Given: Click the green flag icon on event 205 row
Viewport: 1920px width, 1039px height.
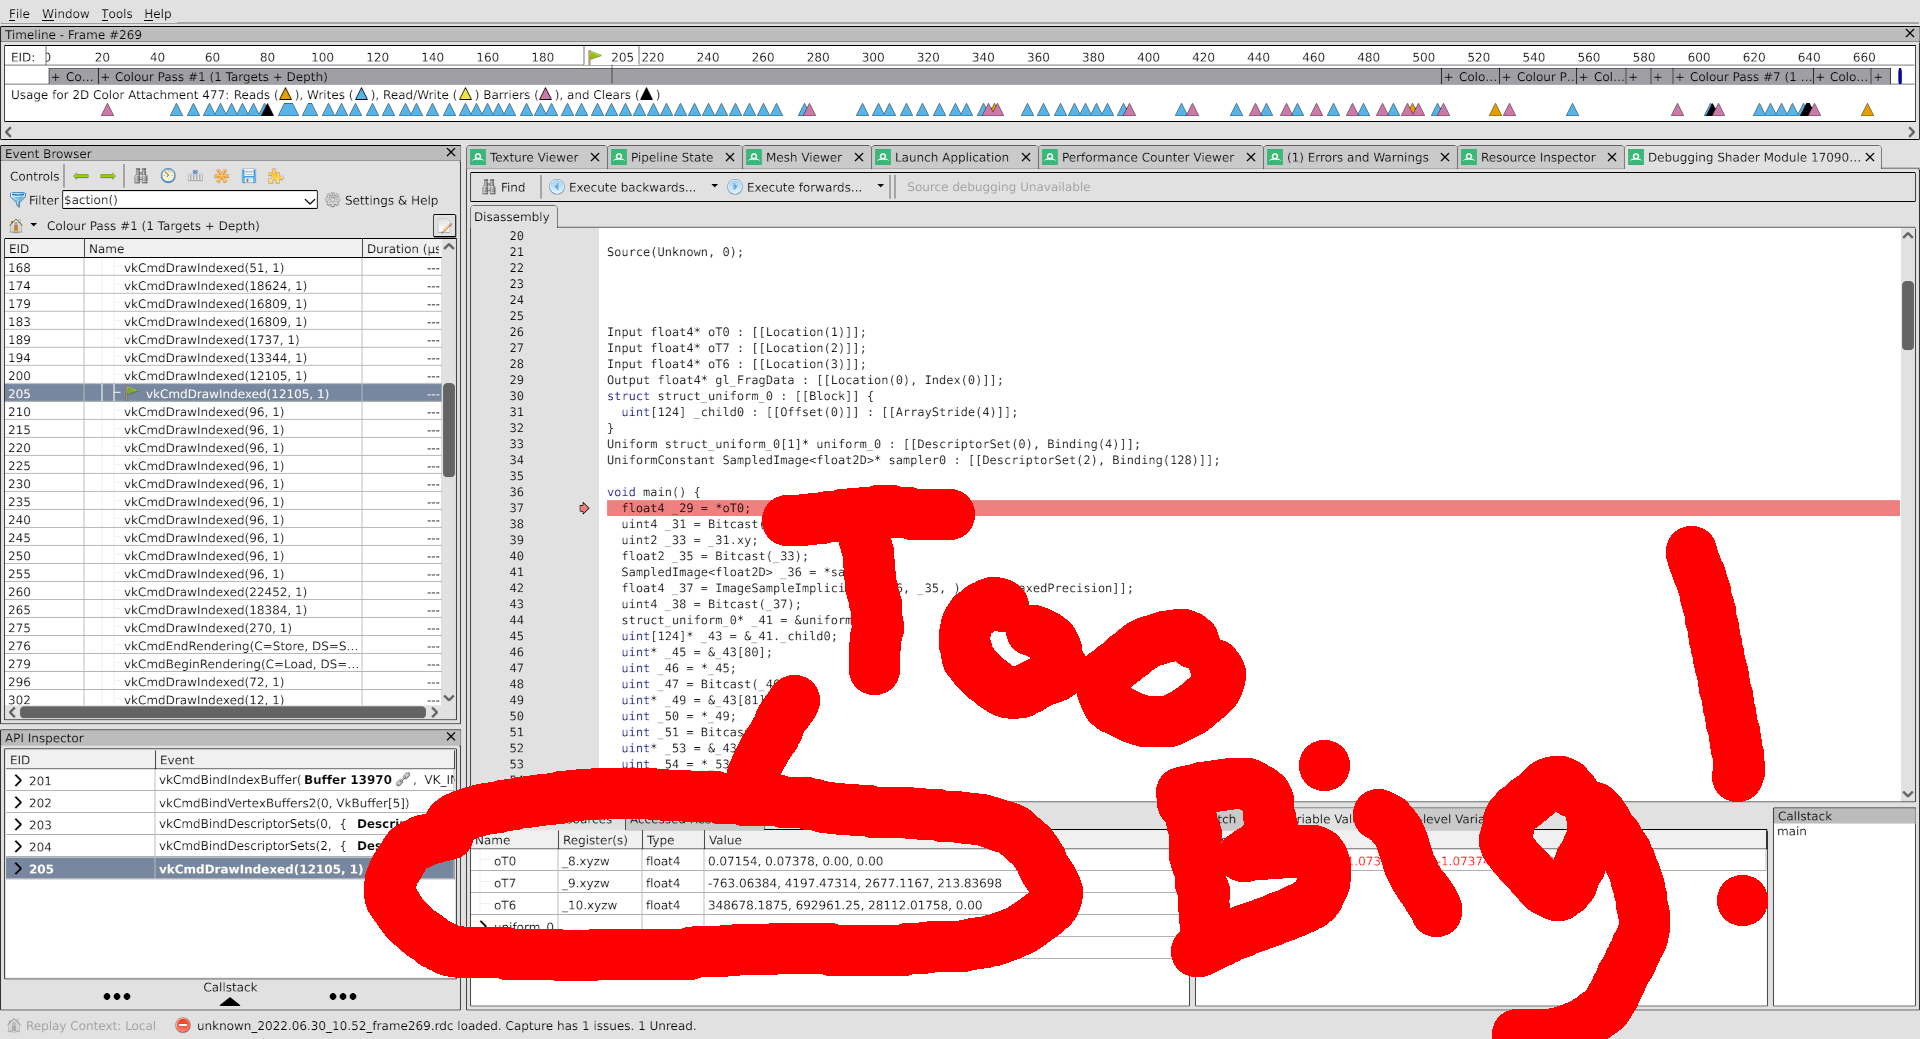Looking at the screenshot, I should coord(132,393).
